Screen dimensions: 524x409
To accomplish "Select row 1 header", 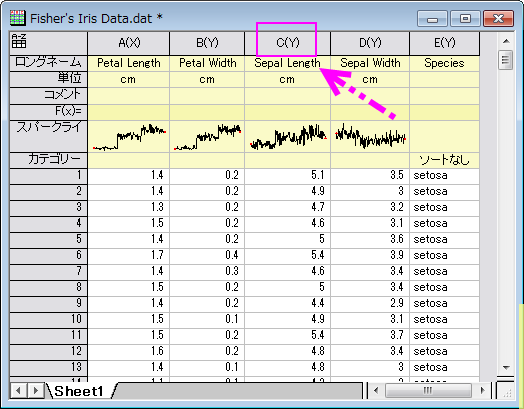I will click(x=48, y=176).
